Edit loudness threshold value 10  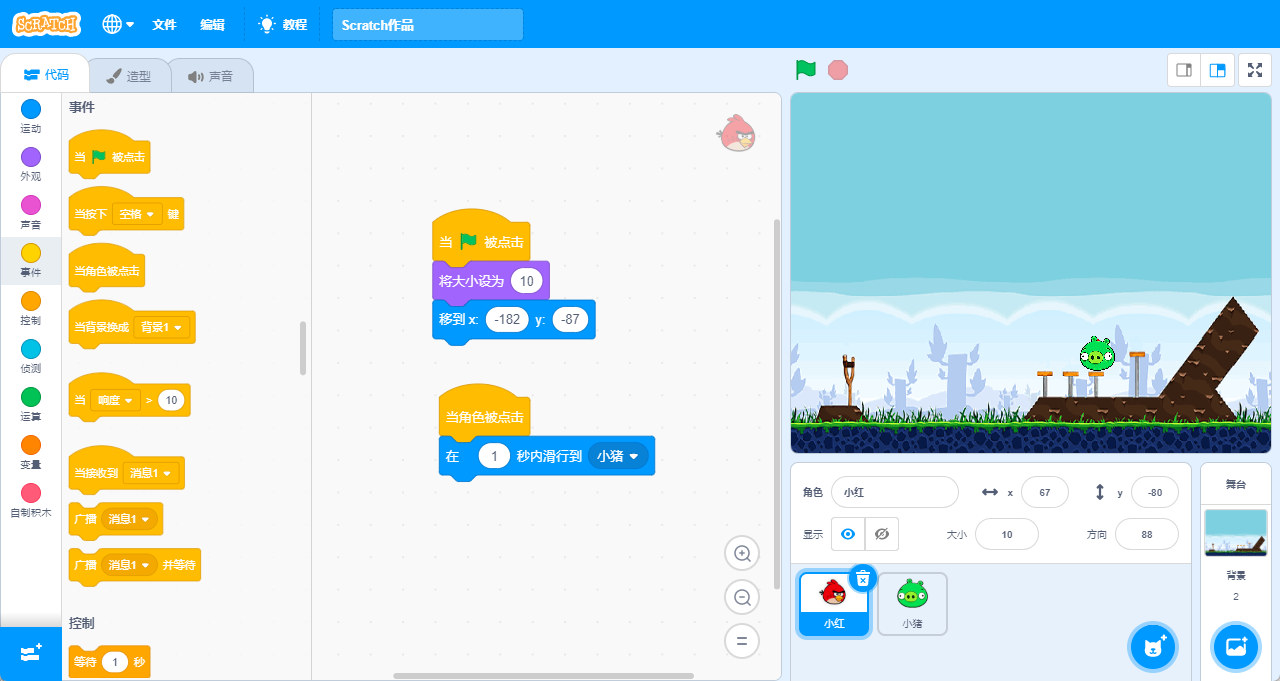[171, 400]
